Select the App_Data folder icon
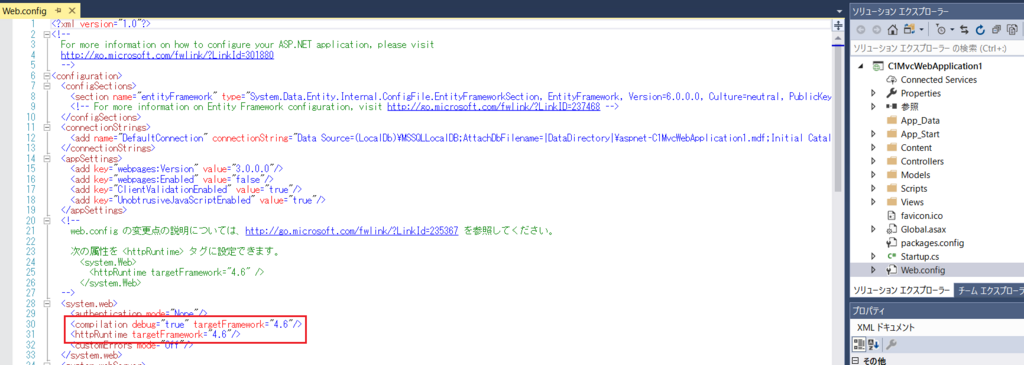 click(891, 120)
